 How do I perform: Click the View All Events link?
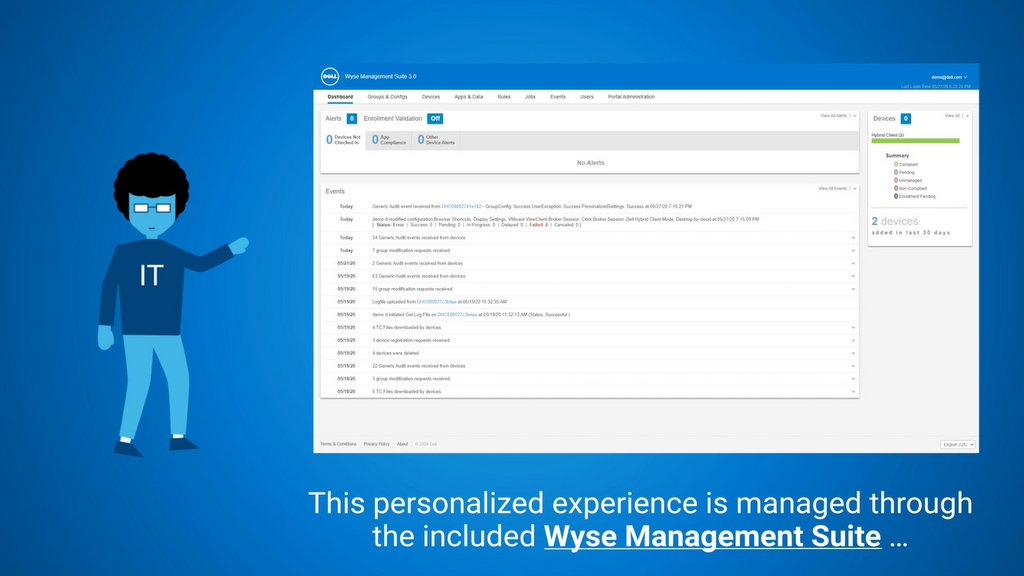coord(833,189)
